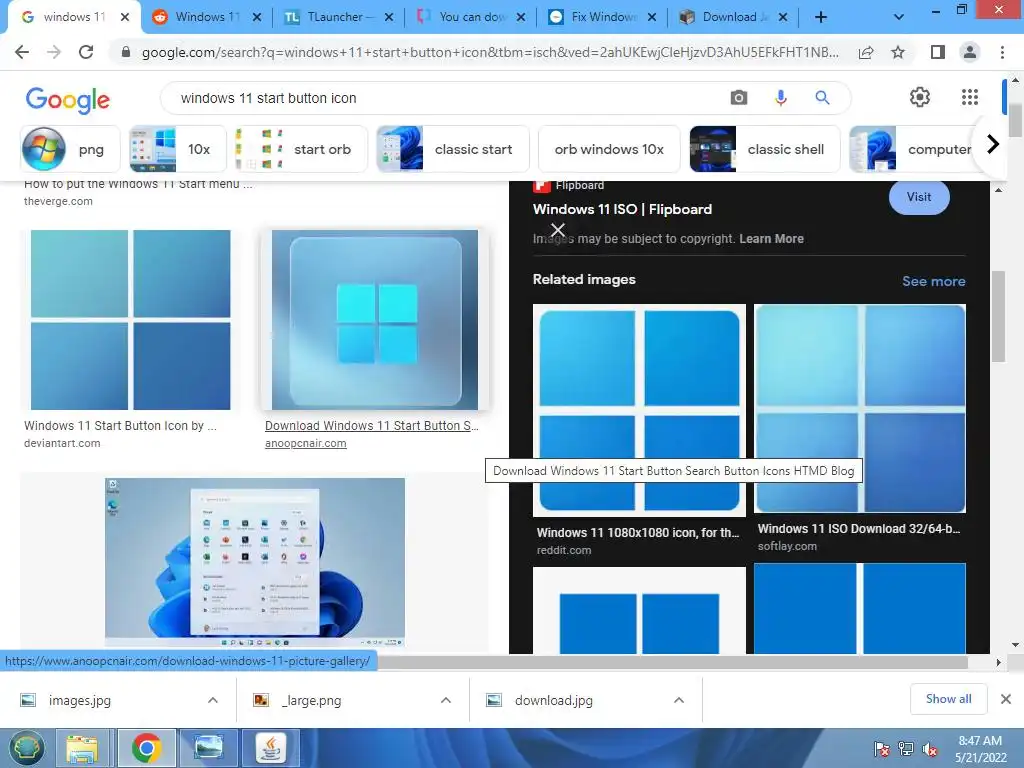Image resolution: width=1024 pixels, height=768 pixels.
Task: Bookmark this page with the star icon
Action: [x=898, y=52]
